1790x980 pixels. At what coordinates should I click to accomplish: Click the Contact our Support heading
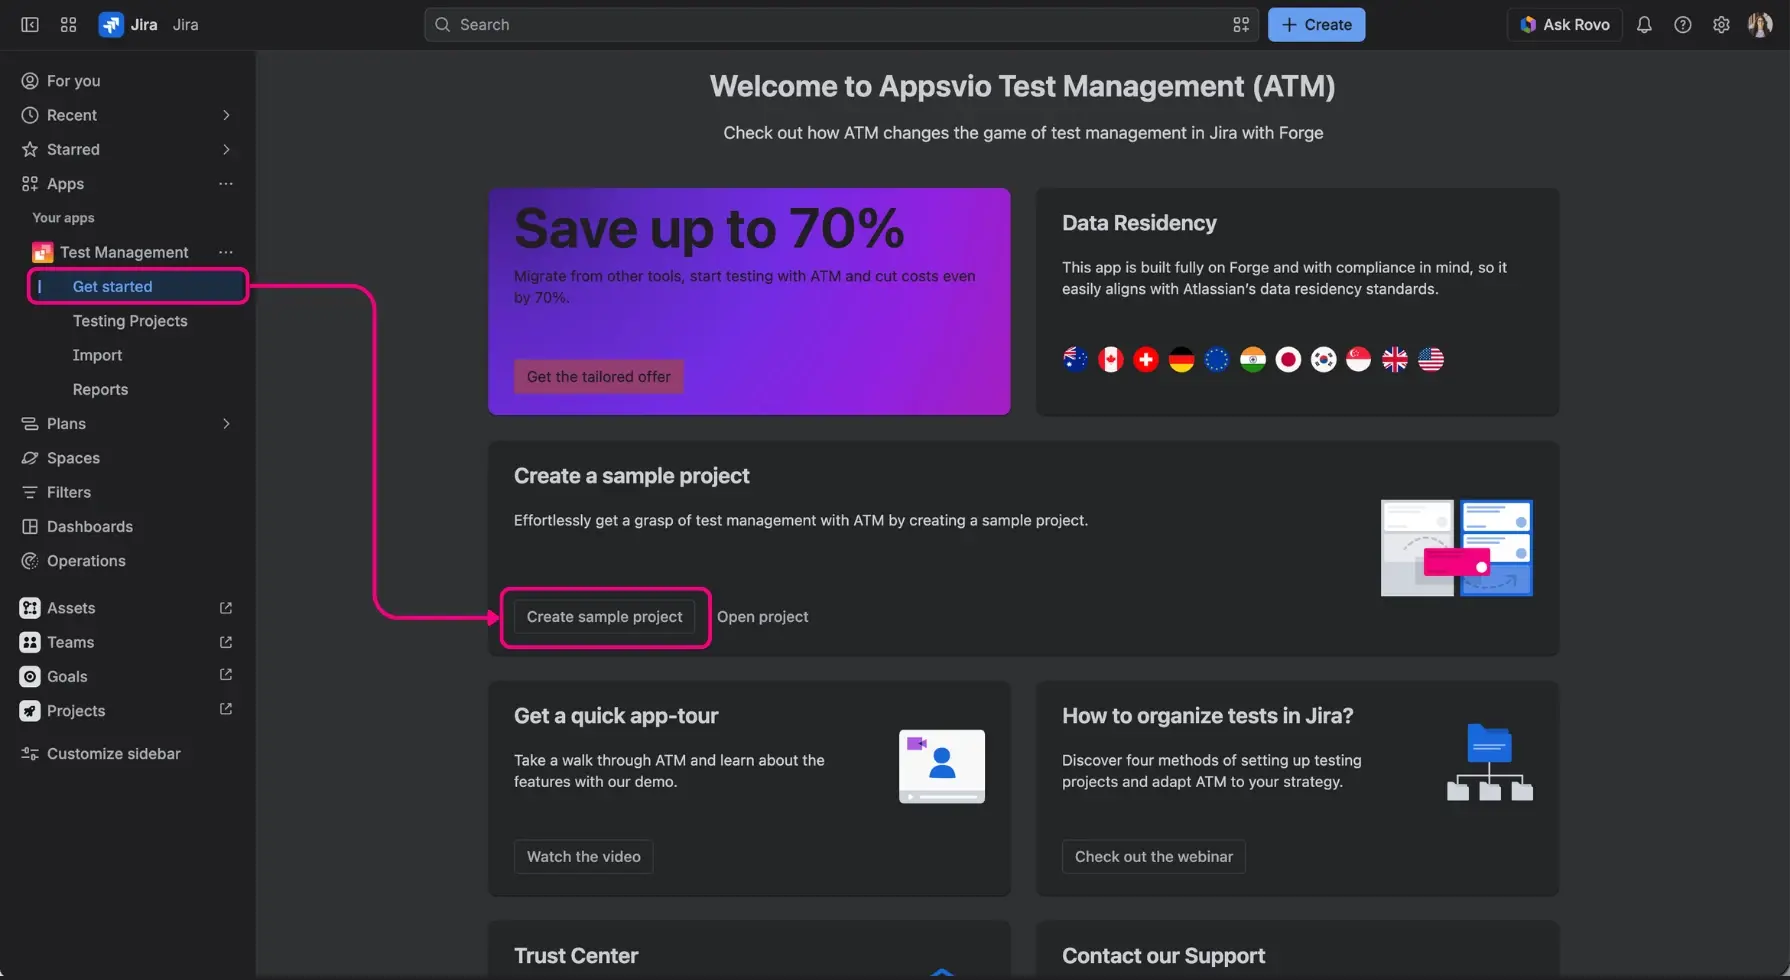click(1163, 956)
